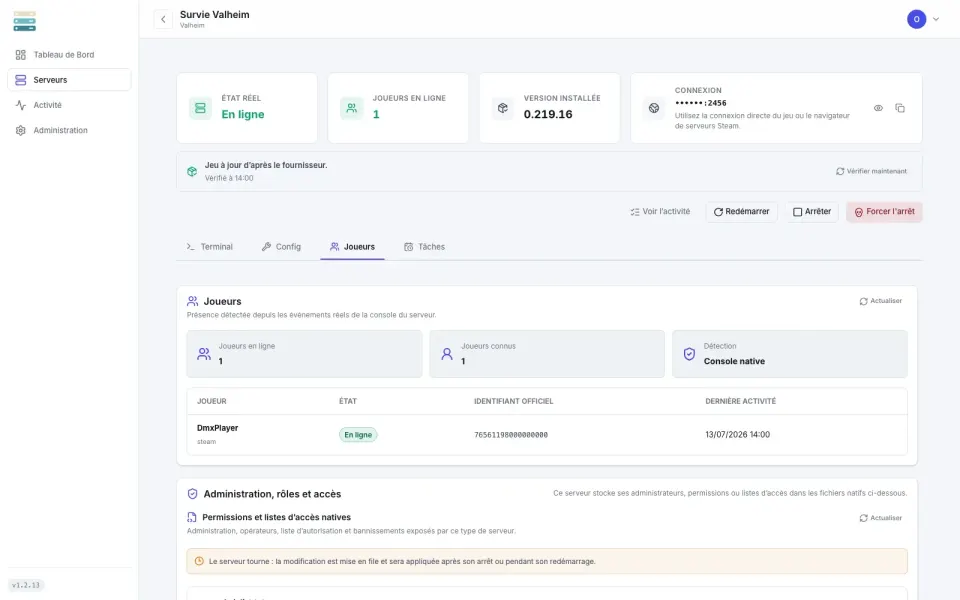Viewport: 960px width, 600px height.
Task: Refresh the Joueurs panel with Actualiser
Action: 880,301
